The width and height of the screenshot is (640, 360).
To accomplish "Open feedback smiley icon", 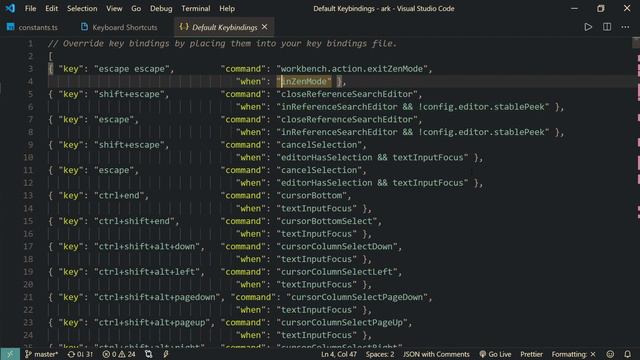I will (610, 354).
